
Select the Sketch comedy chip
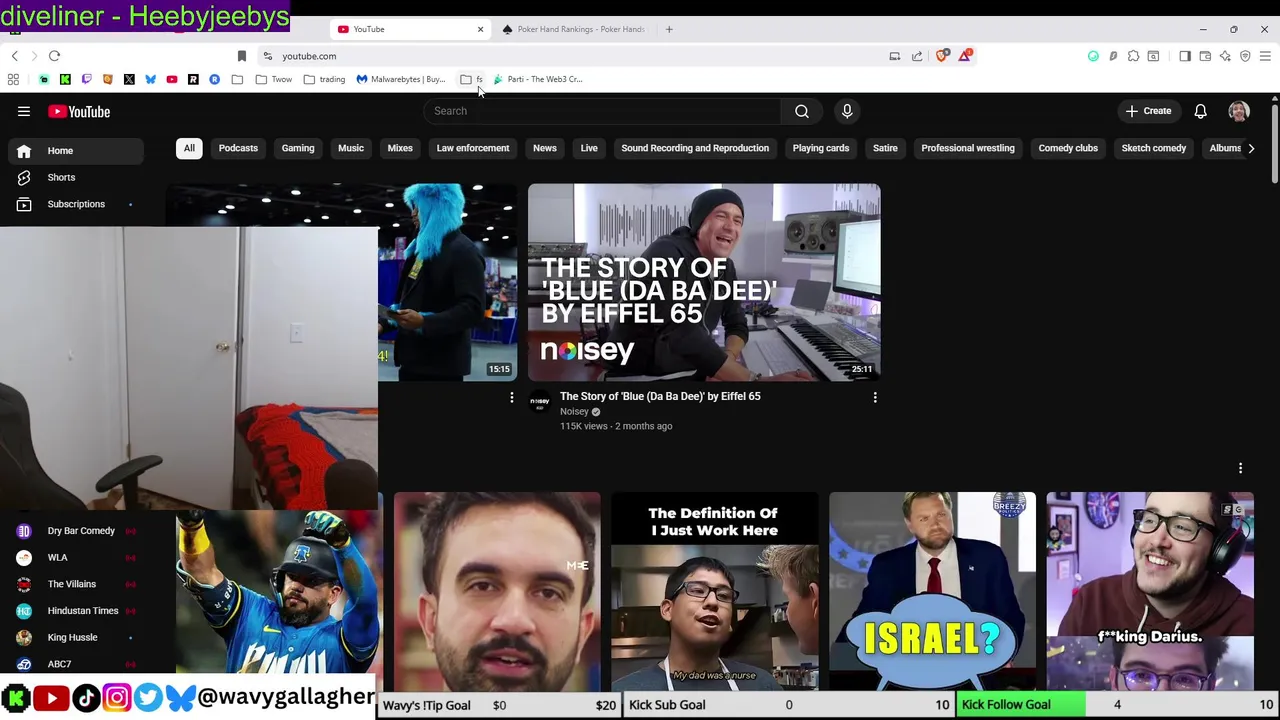[x=1154, y=148]
